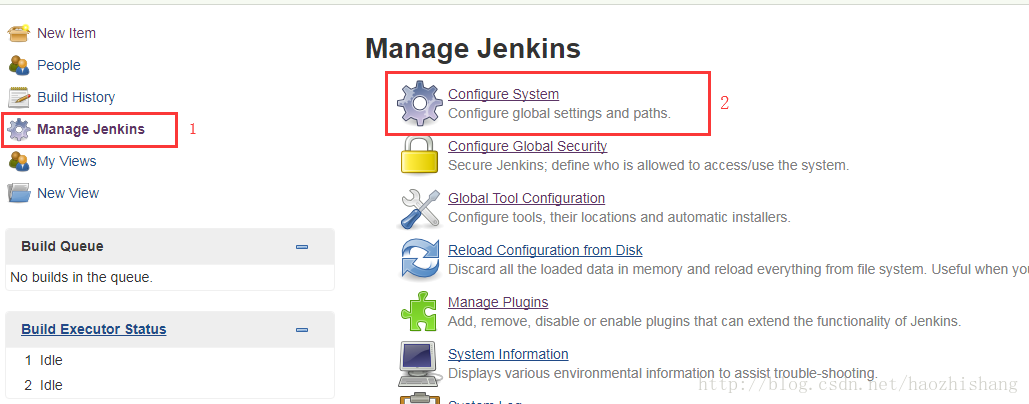Open the People link
Image resolution: width=1029 pixels, height=404 pixels.
58,65
